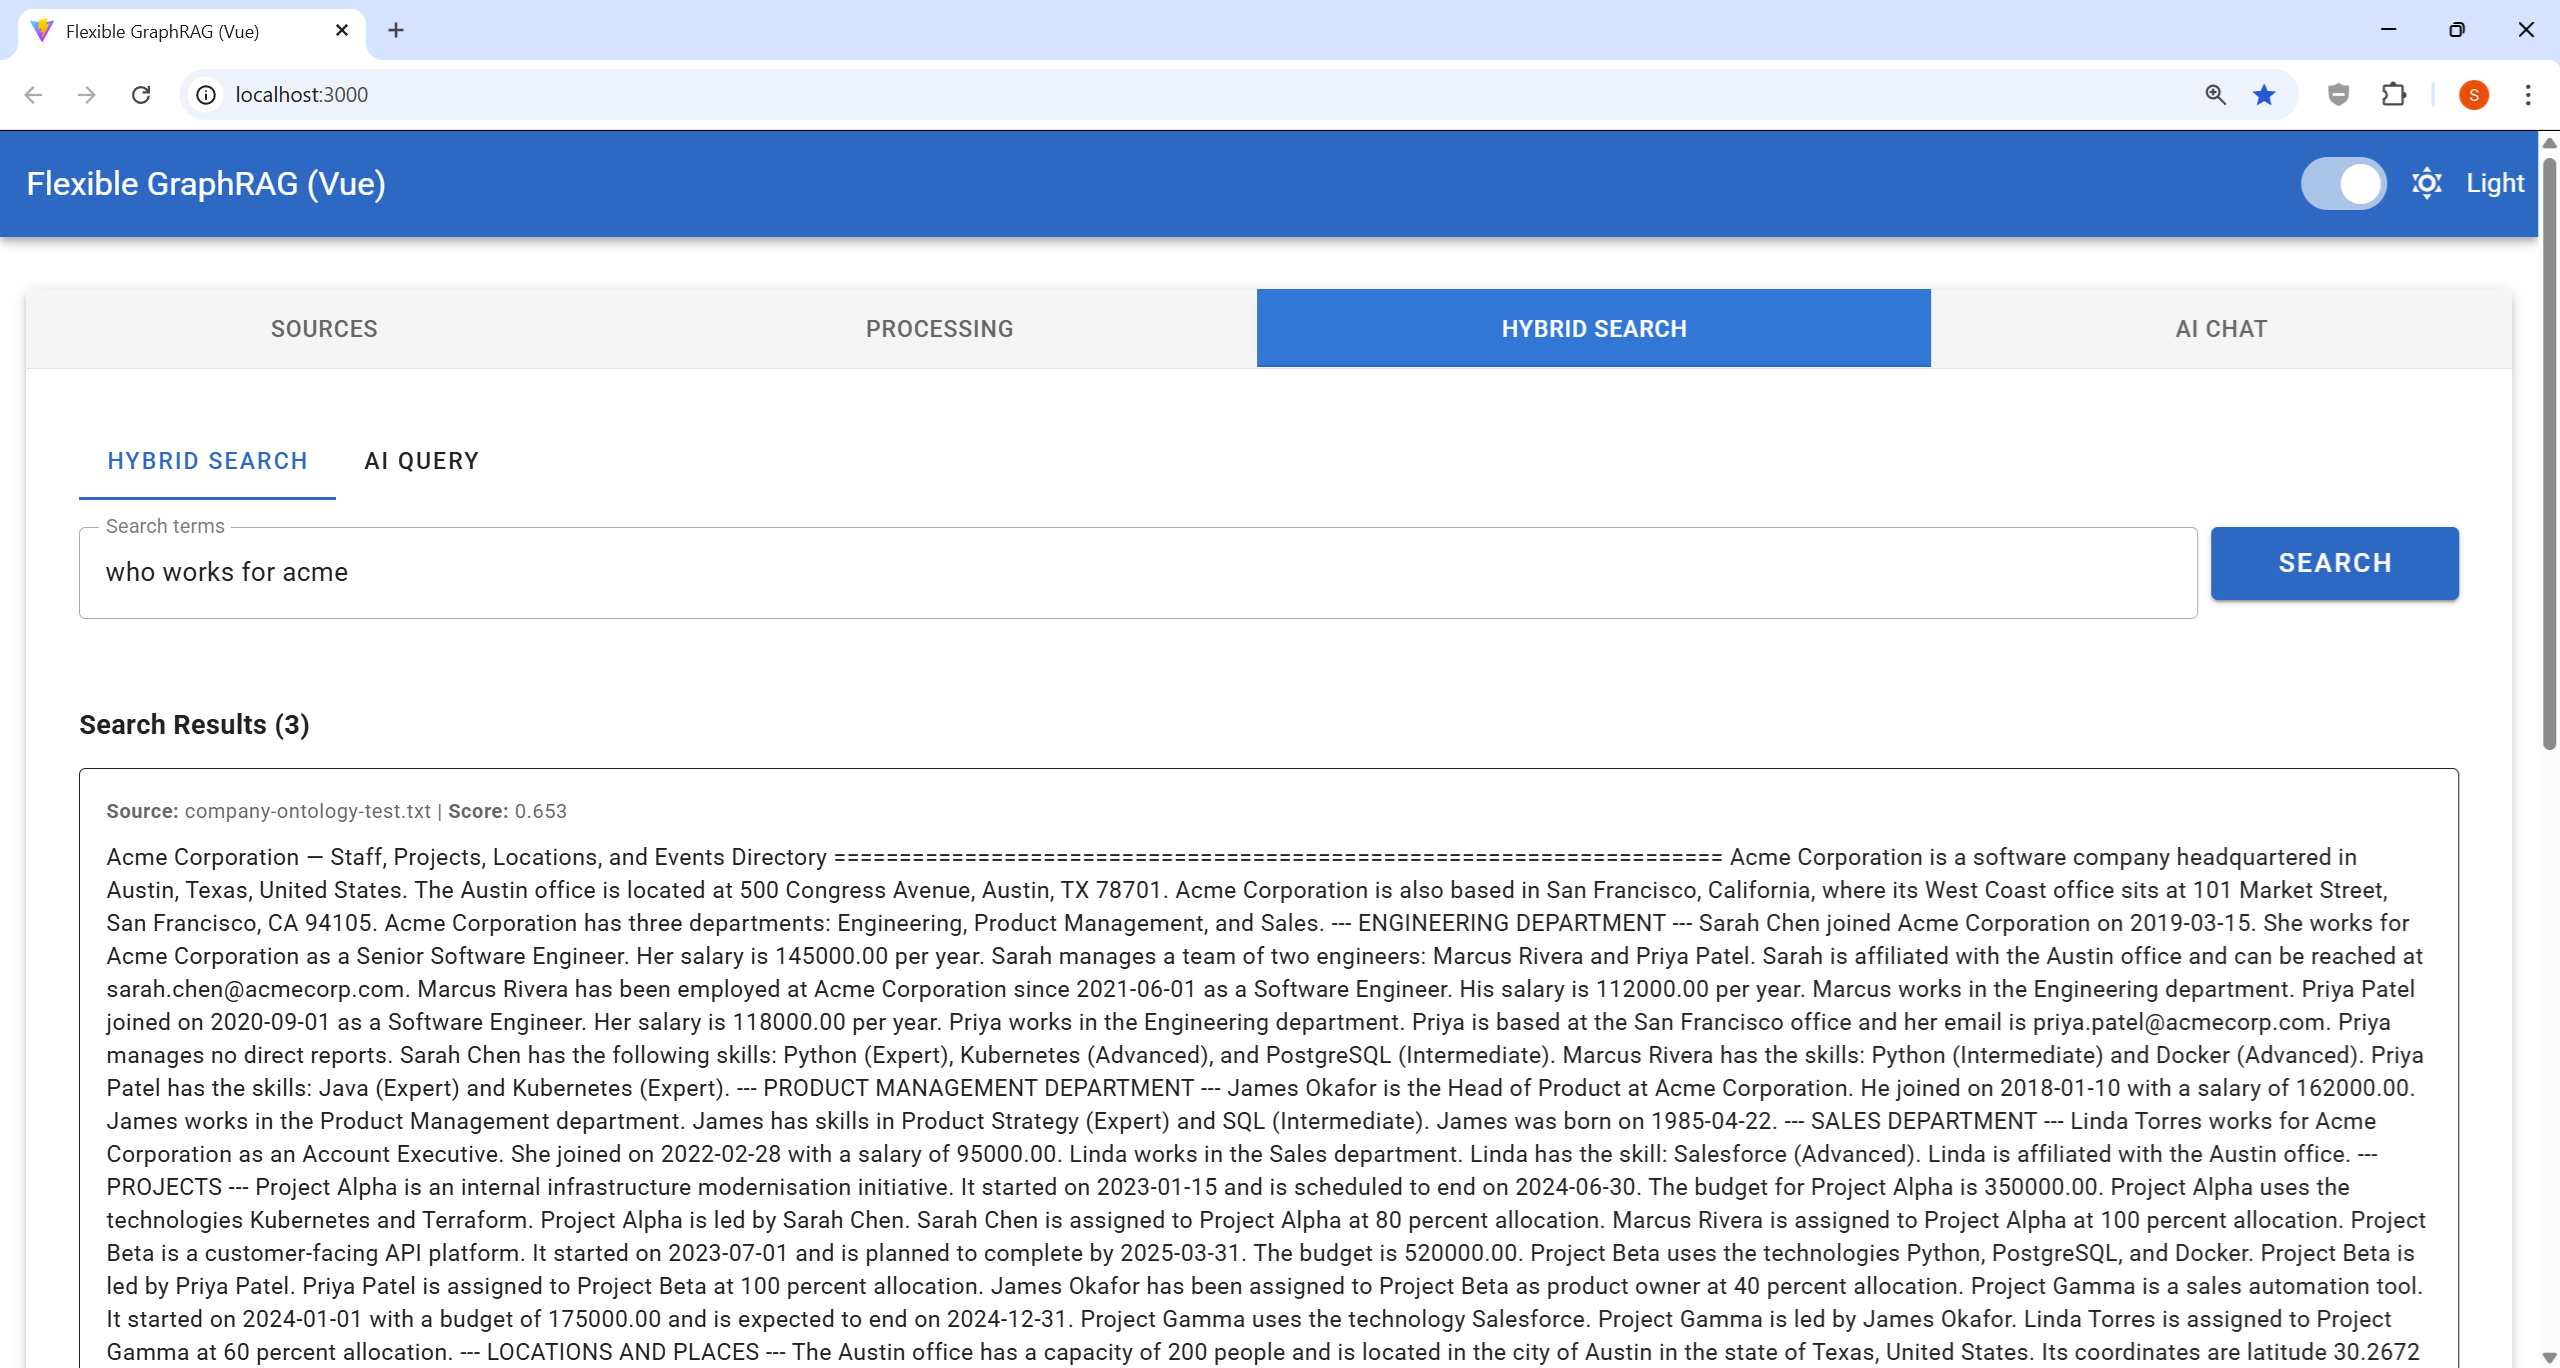Viewport: 2560px width, 1368px height.
Task: Open the AI Chat tab
Action: click(2220, 329)
